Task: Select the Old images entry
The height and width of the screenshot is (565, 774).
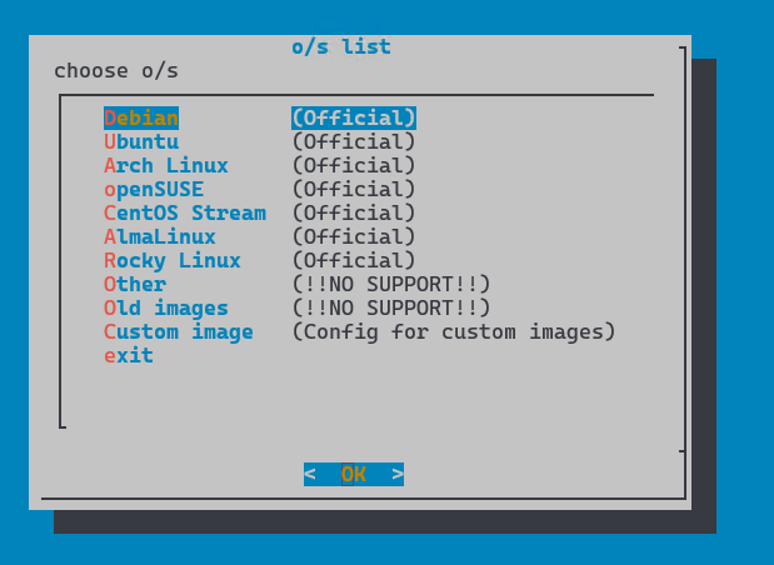Action: [166, 308]
